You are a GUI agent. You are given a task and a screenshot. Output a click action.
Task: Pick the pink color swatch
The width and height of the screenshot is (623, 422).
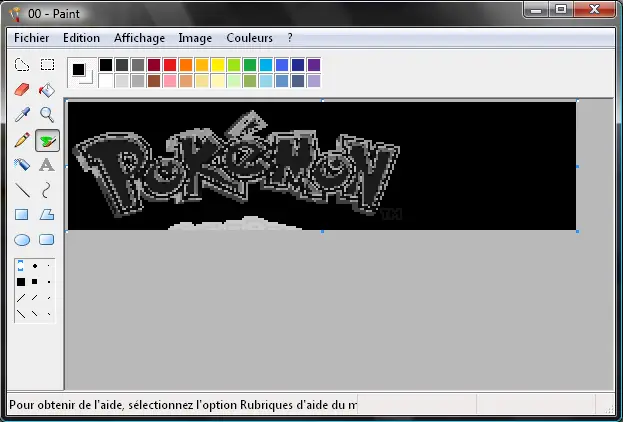coord(170,81)
